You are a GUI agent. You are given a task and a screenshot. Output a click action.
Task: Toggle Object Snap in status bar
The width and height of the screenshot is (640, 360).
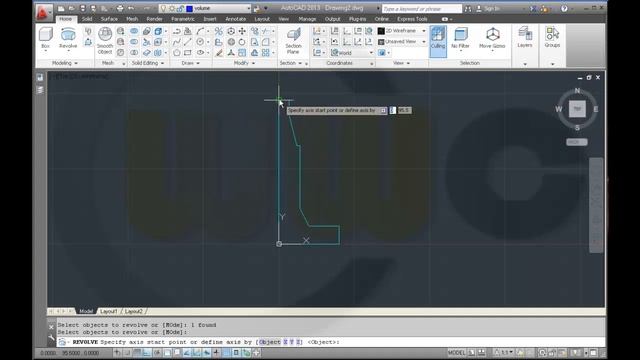[x=167, y=353]
